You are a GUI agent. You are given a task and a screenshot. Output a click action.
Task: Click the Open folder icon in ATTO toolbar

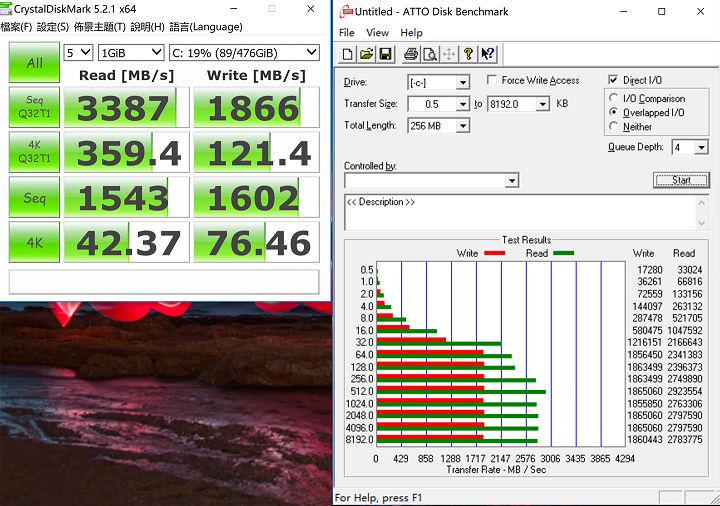[367, 54]
